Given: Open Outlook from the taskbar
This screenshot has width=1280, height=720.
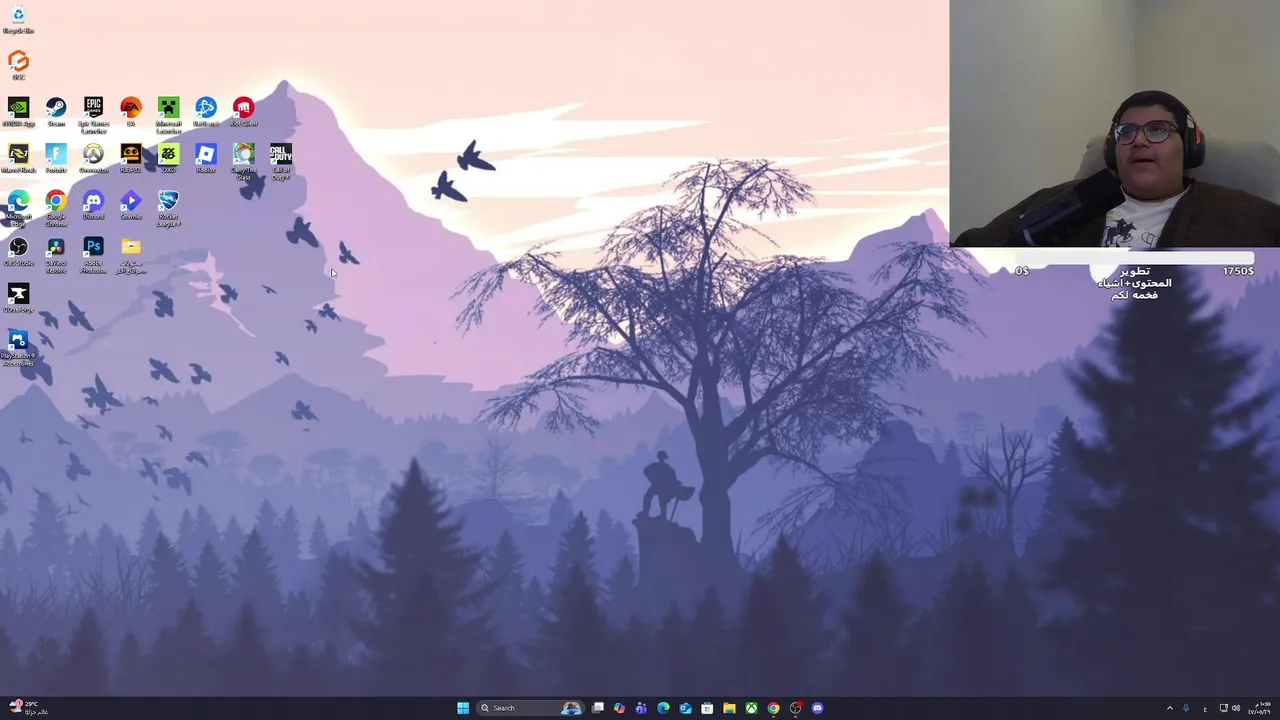Looking at the screenshot, I should click(685, 708).
